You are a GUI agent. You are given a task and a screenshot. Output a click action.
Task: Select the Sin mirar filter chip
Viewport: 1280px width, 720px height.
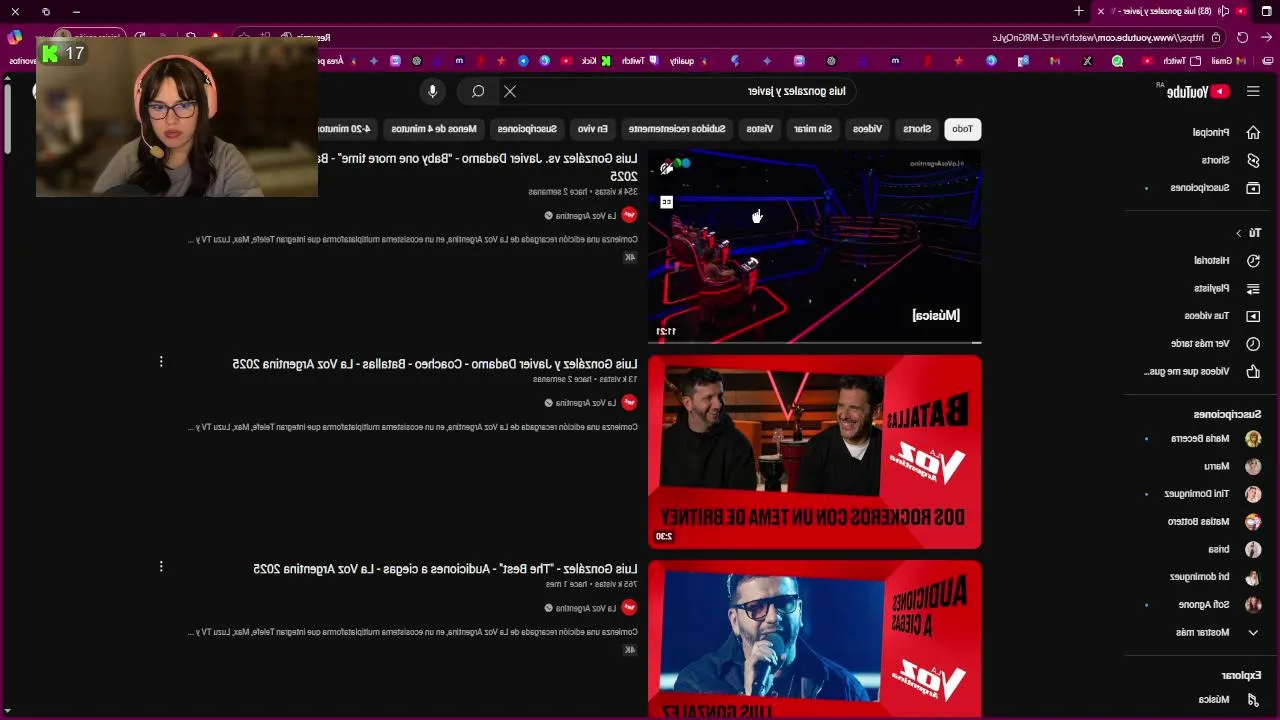813,129
